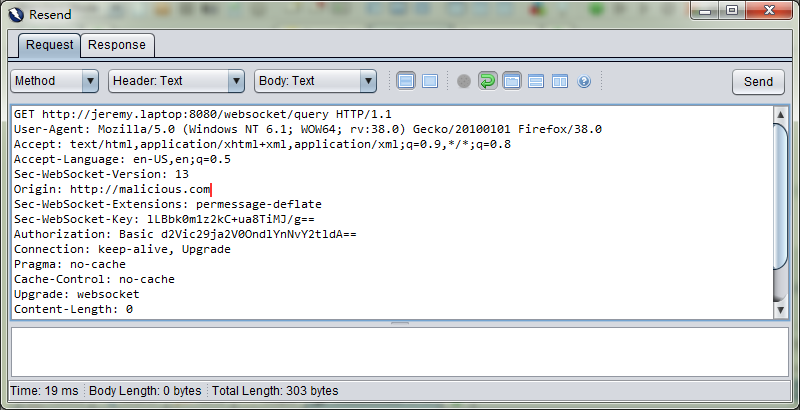Click the Pragma: no-cache line
Image resolution: width=800 pixels, height=410 pixels.
69,264
